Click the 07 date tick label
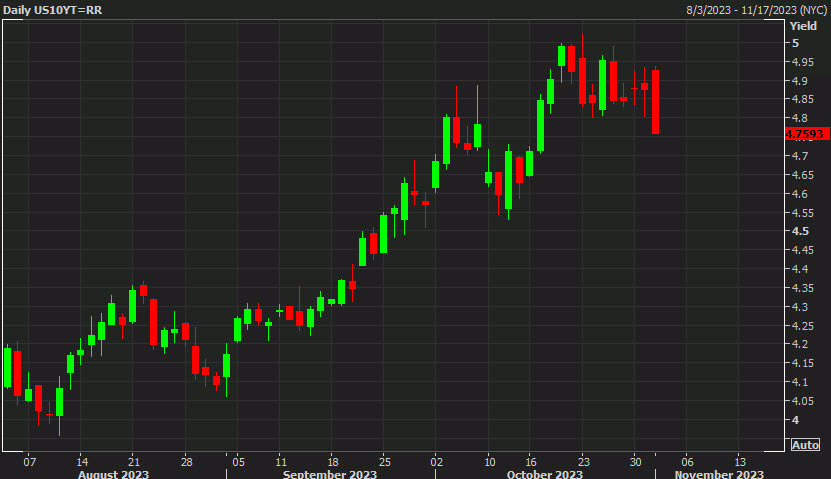 tap(30, 462)
